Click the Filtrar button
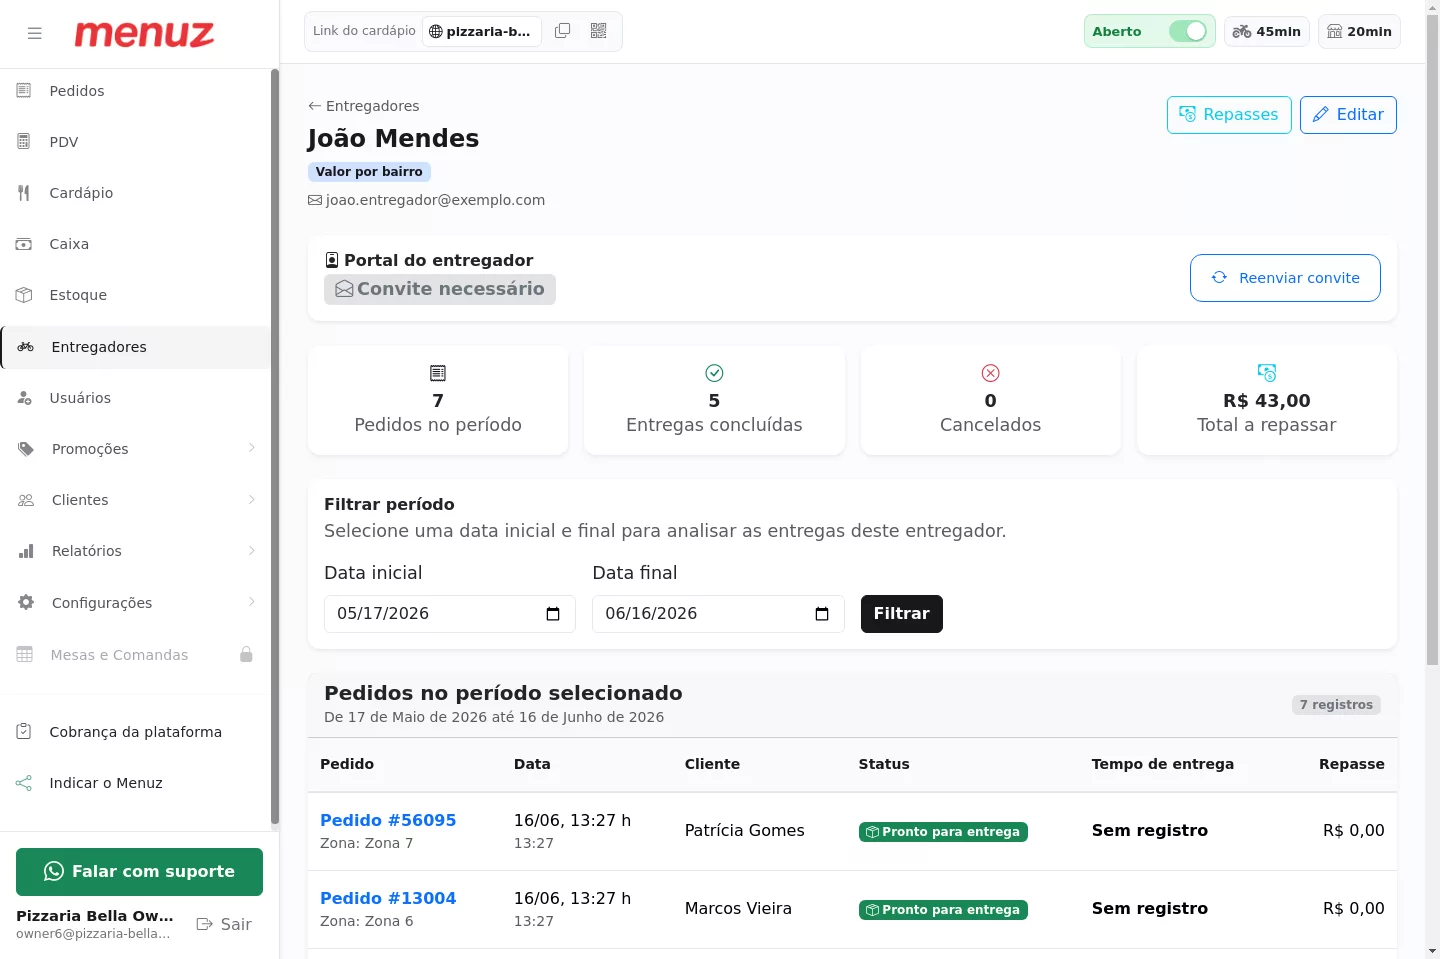Screen dimensions: 1440x959 [x=902, y=614]
